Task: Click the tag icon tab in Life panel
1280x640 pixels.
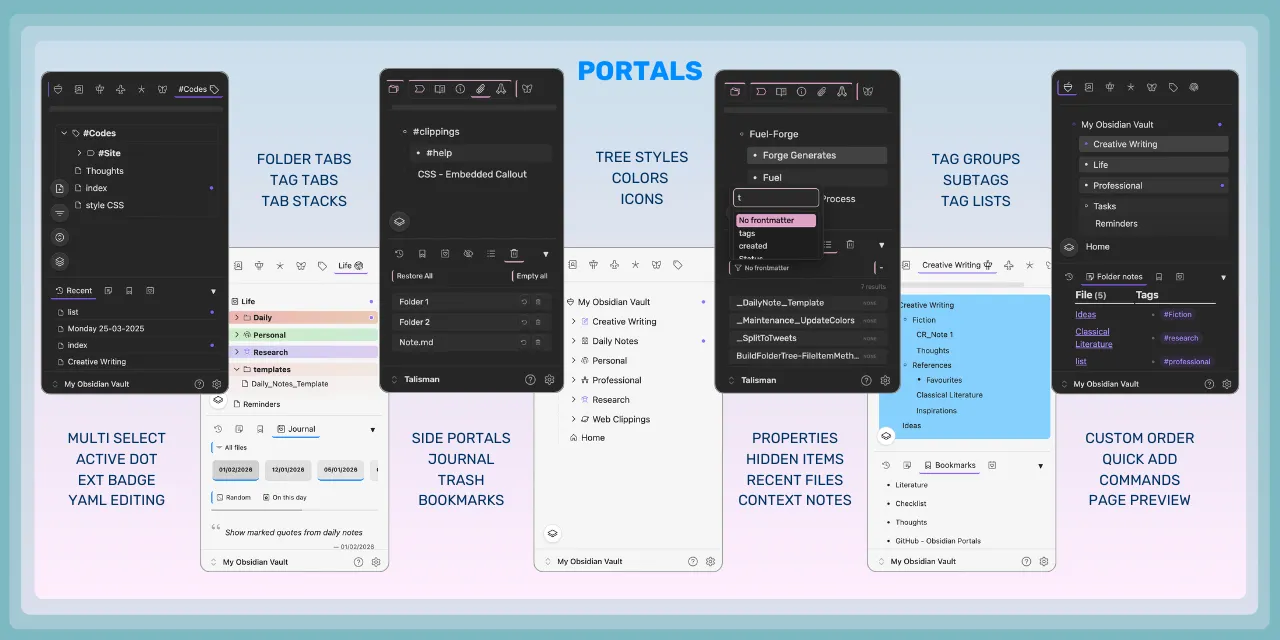Action: pyautogui.click(x=322, y=266)
